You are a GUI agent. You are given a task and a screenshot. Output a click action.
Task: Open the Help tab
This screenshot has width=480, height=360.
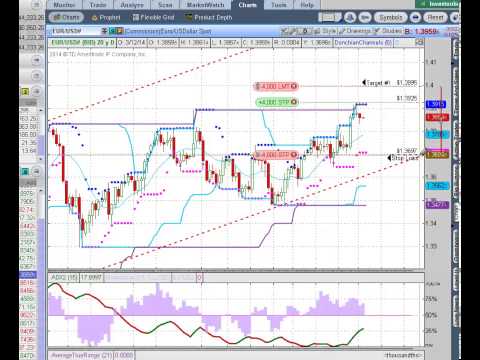(x=307, y=5)
